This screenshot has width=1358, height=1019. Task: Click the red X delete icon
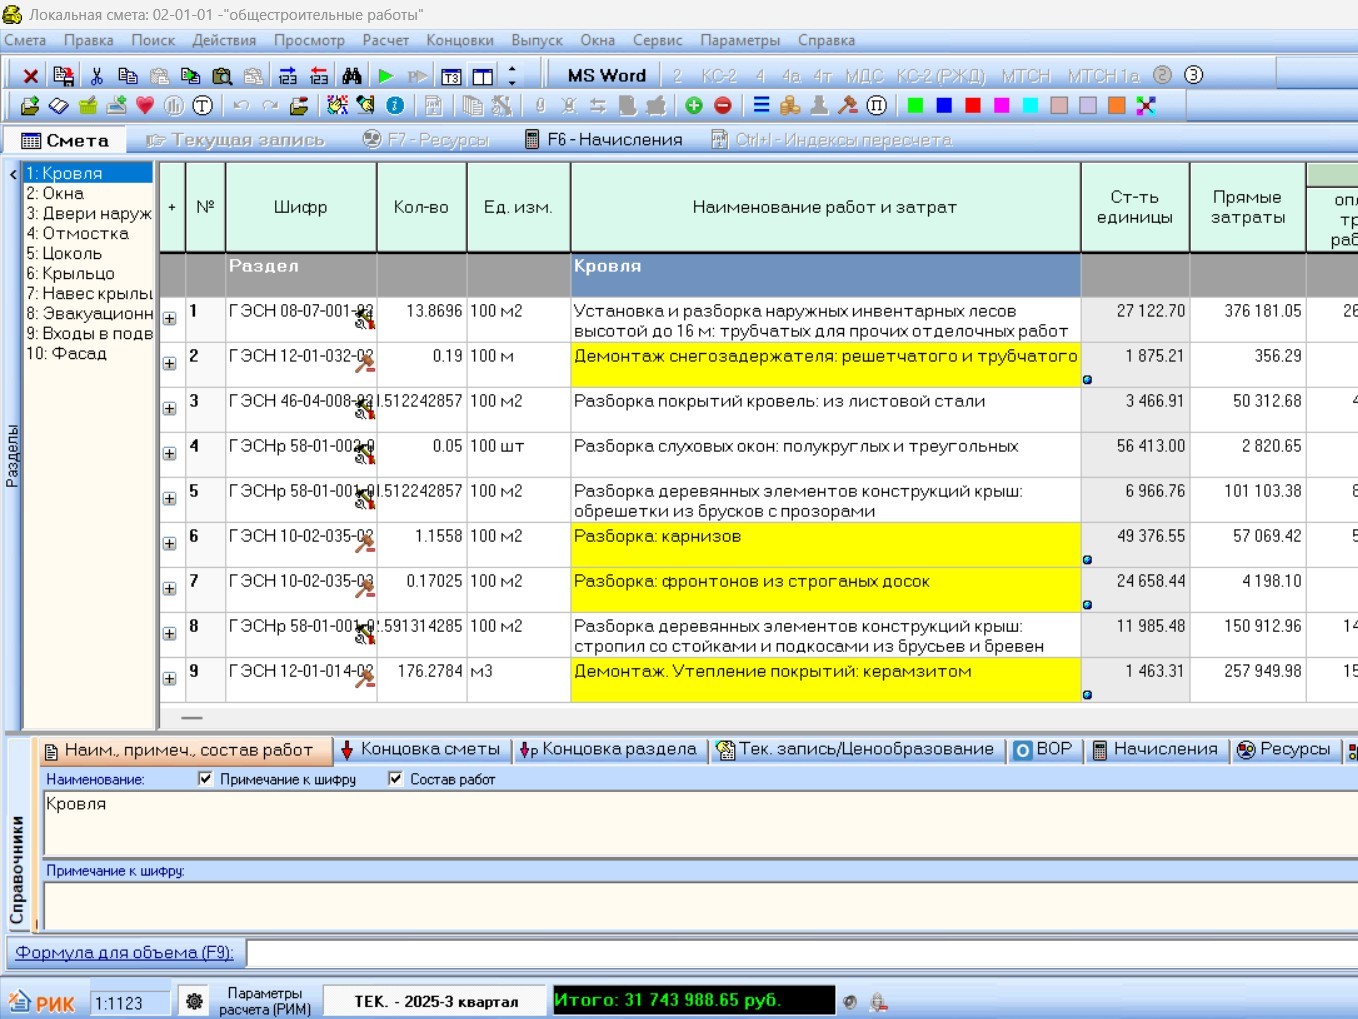coord(31,76)
